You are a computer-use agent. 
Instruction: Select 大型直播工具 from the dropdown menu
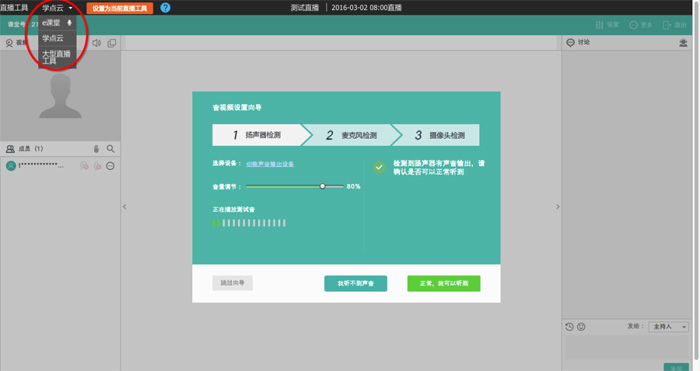click(57, 57)
